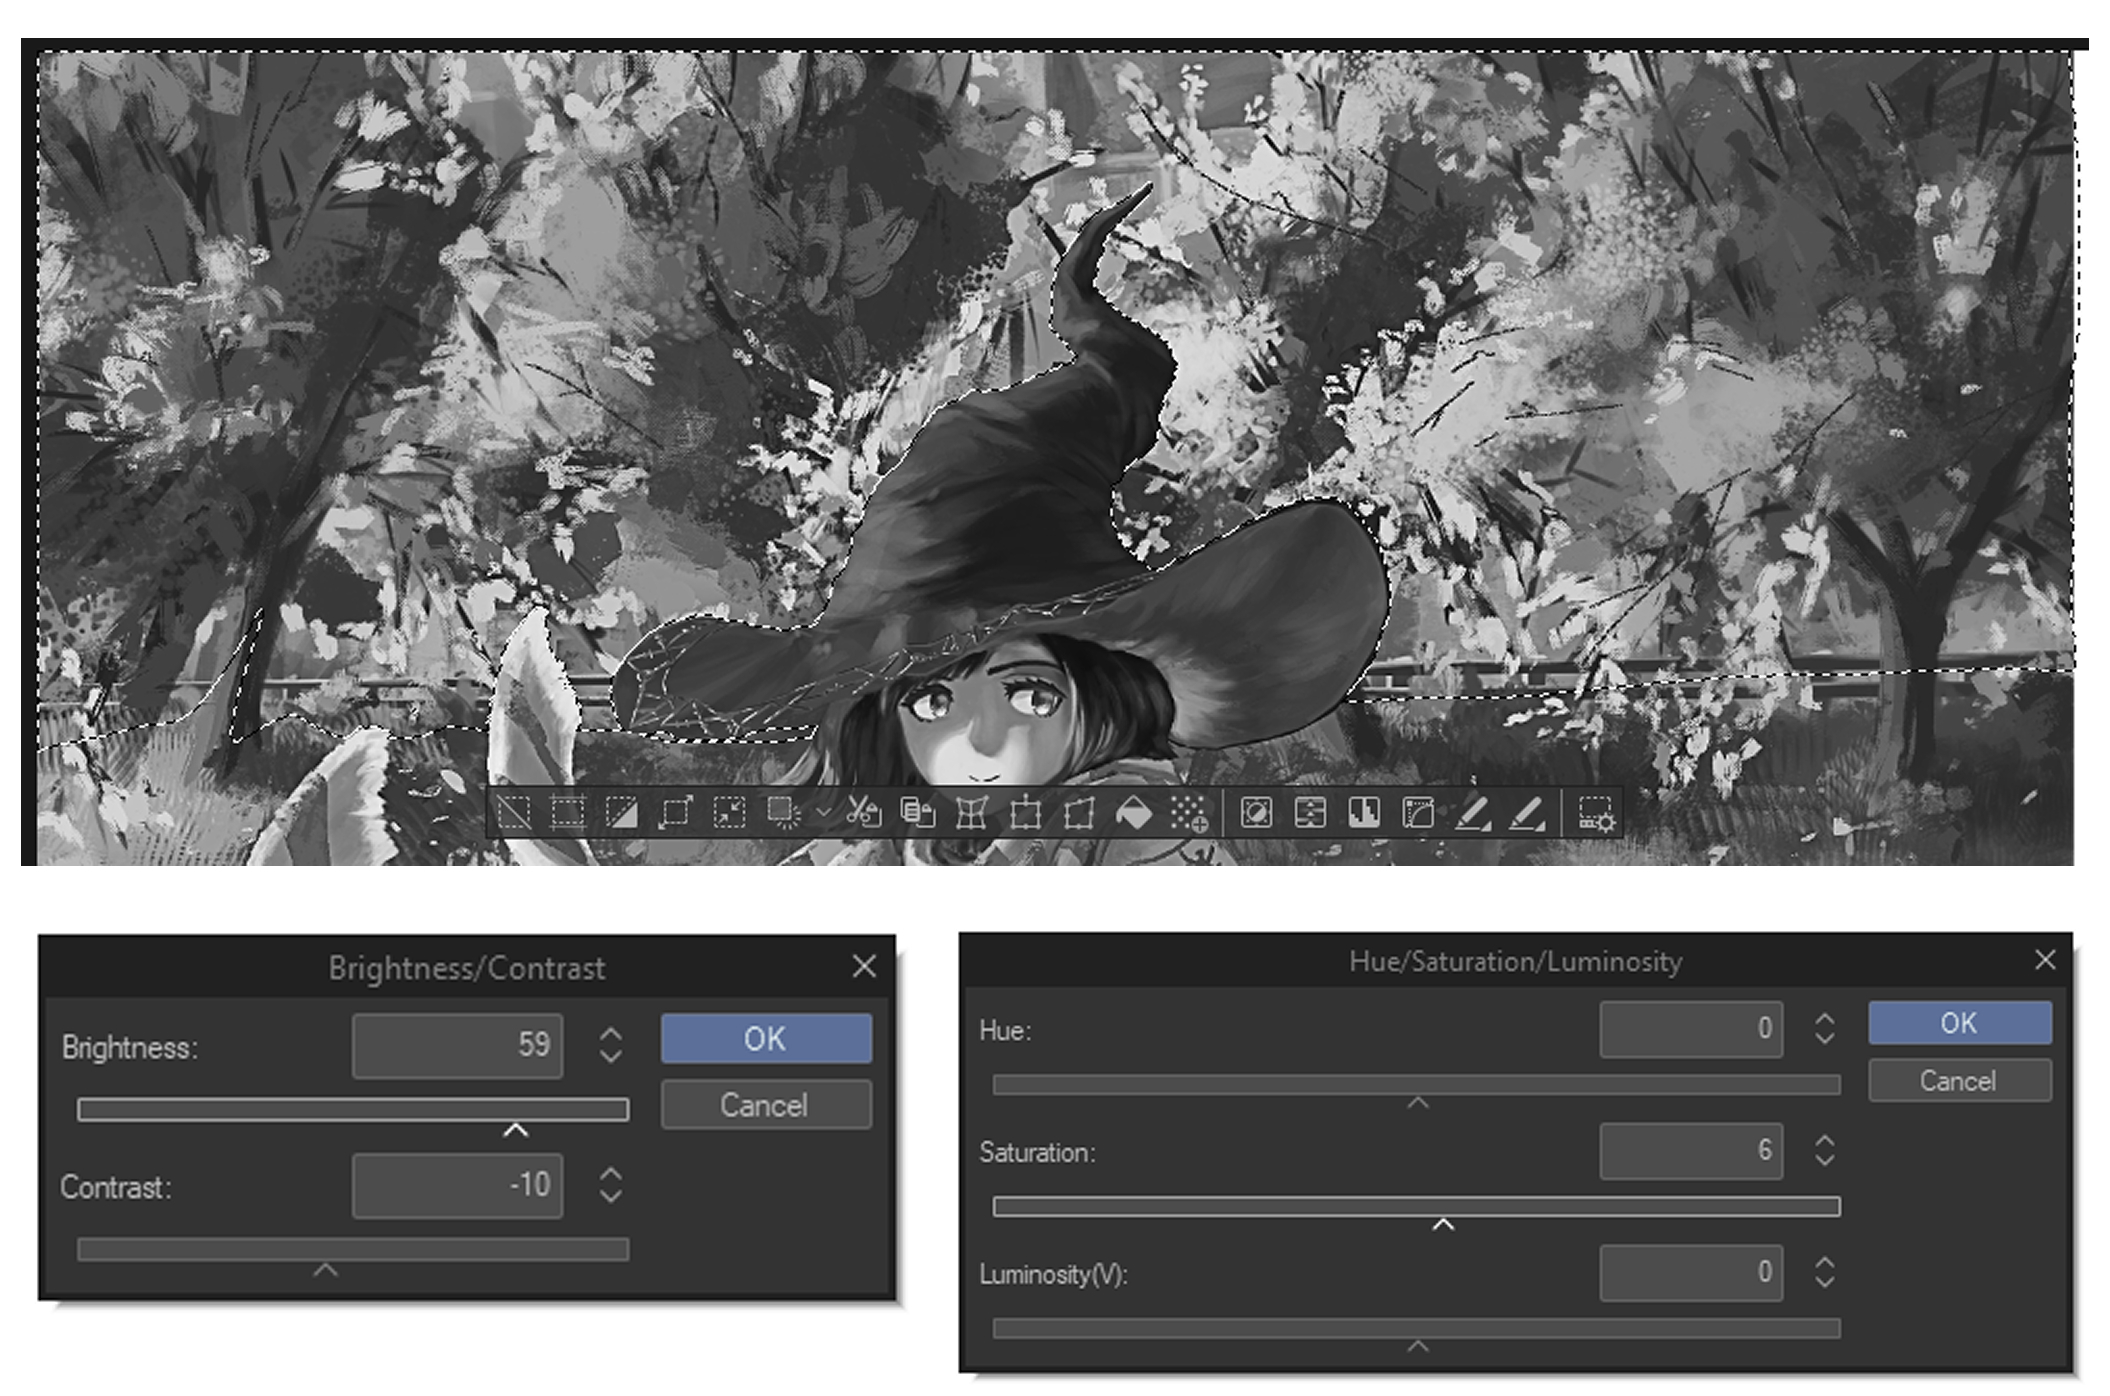Click the Cut and paste icon
The height and width of the screenshot is (1396, 2110).
pyautogui.click(x=864, y=812)
